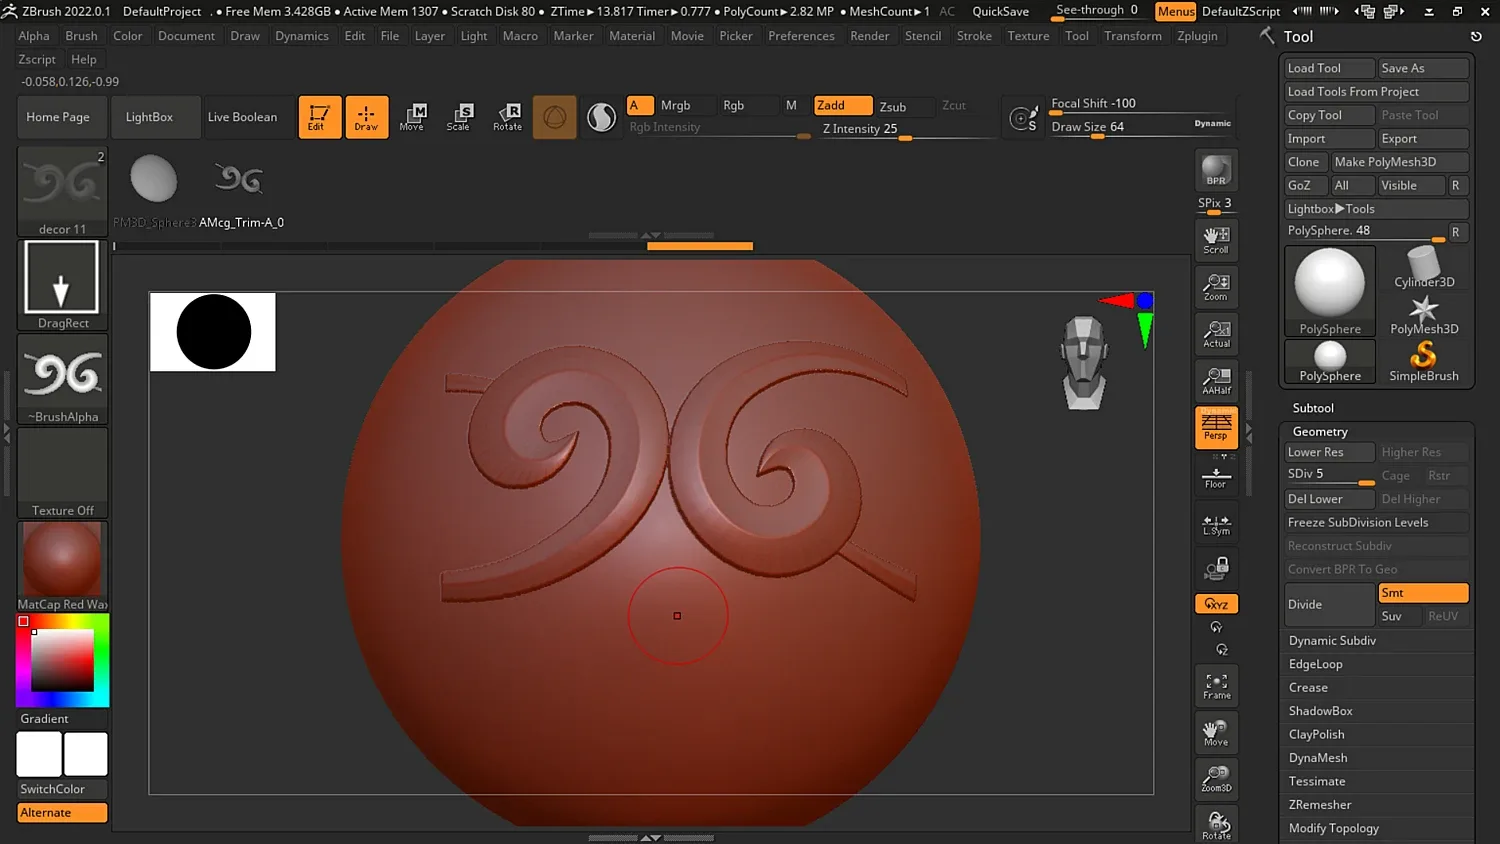Toggle the Zsub sculpt mode
1500x844 pixels.
(893, 106)
